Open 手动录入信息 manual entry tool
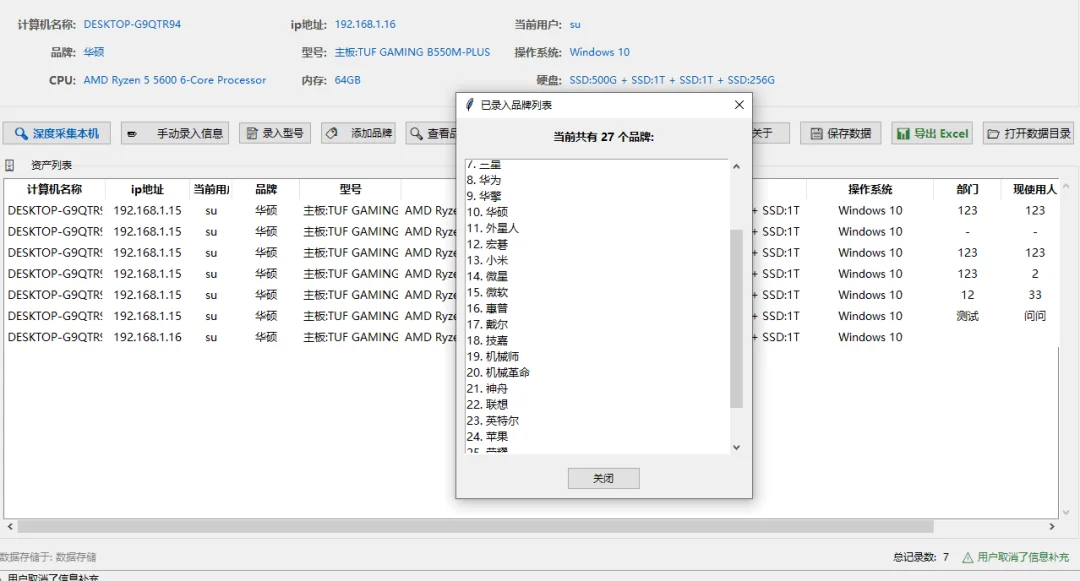The height and width of the screenshot is (581, 1080). click(x=176, y=134)
